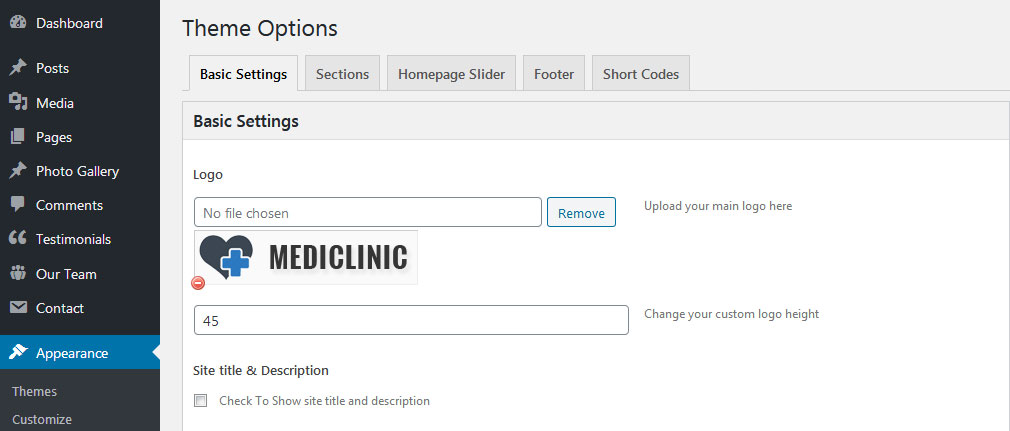Click the Dashboard gauge icon
This screenshot has width=1010, height=431.
pos(18,23)
